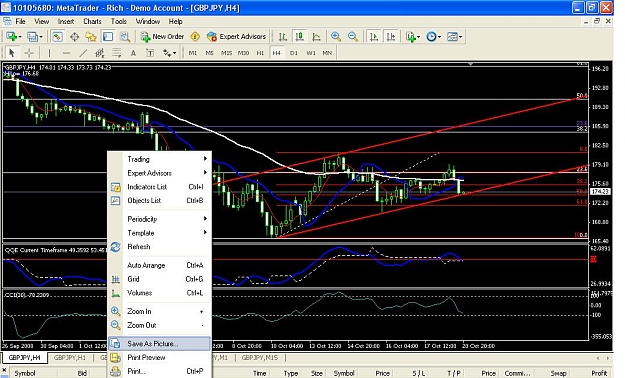Open the Periods clock dropdown
The image size is (625, 378).
tap(433, 37)
